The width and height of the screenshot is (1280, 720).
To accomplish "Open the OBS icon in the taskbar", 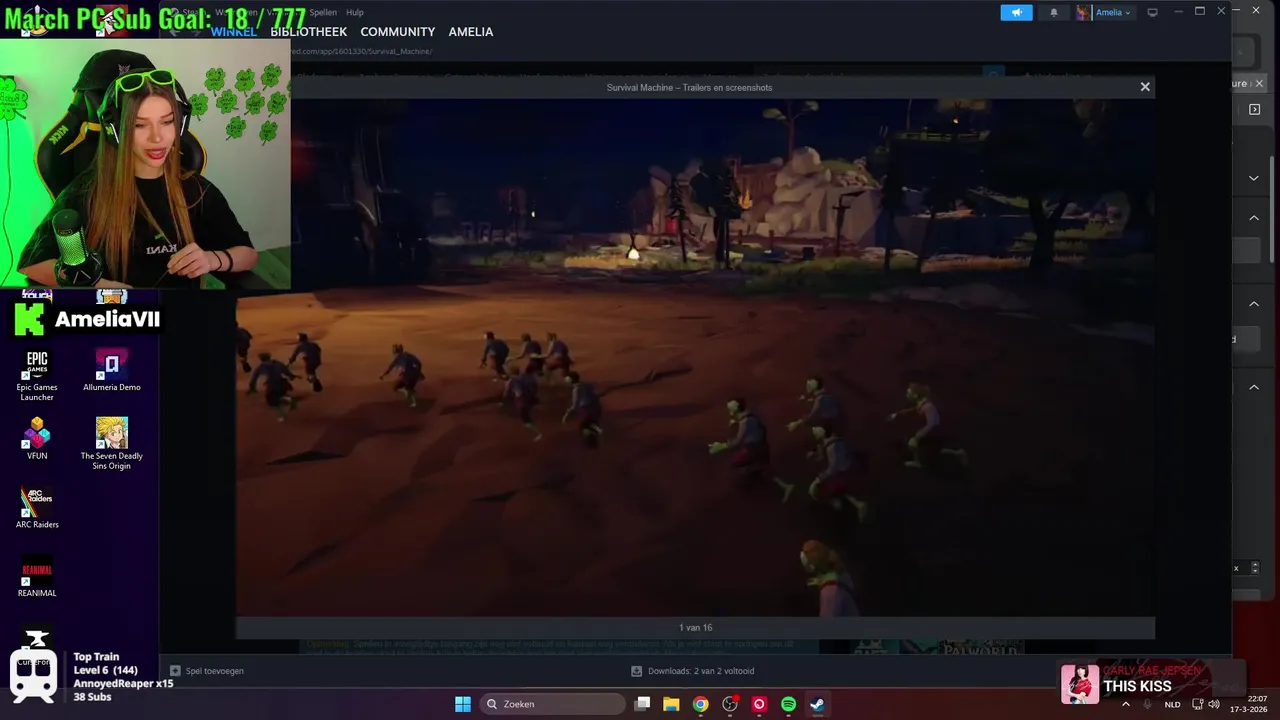I will tap(730, 704).
